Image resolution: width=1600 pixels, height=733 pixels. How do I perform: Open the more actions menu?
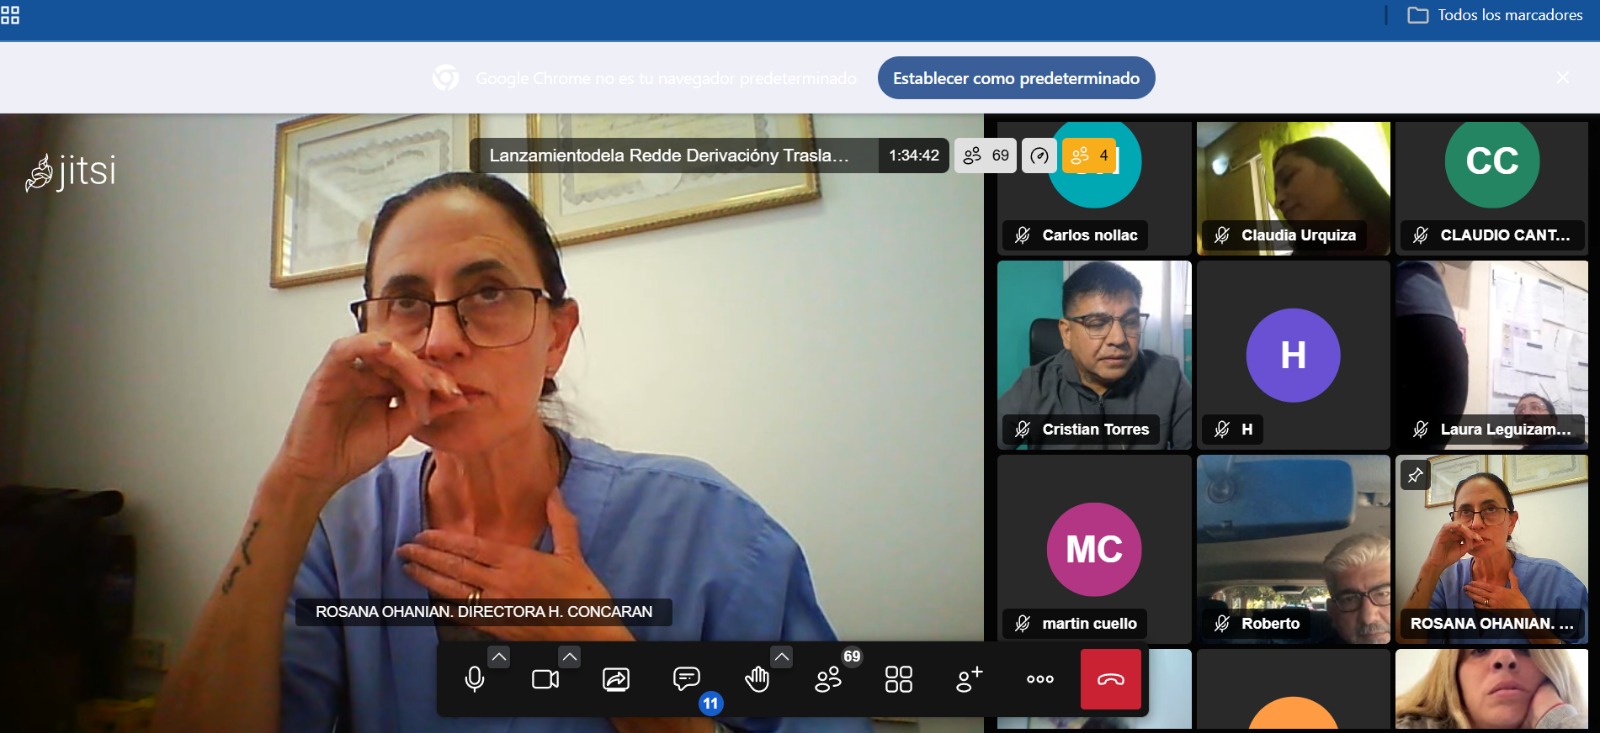click(1040, 679)
